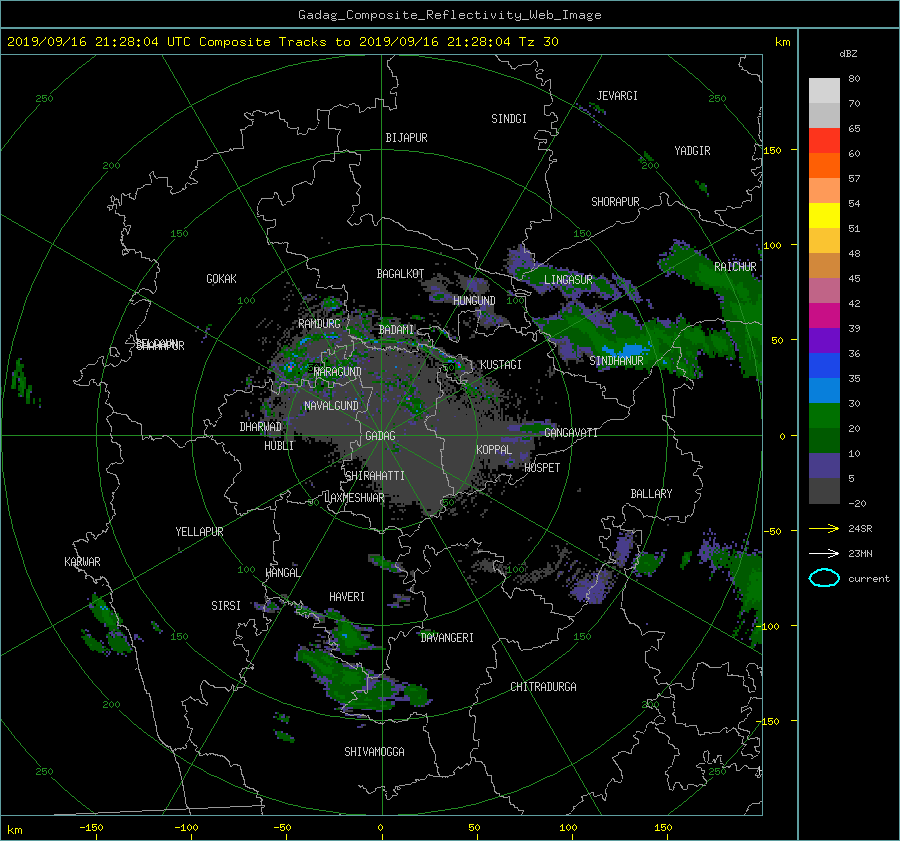
Task: Click the SHIRAHATTI label
Action: pos(375,476)
